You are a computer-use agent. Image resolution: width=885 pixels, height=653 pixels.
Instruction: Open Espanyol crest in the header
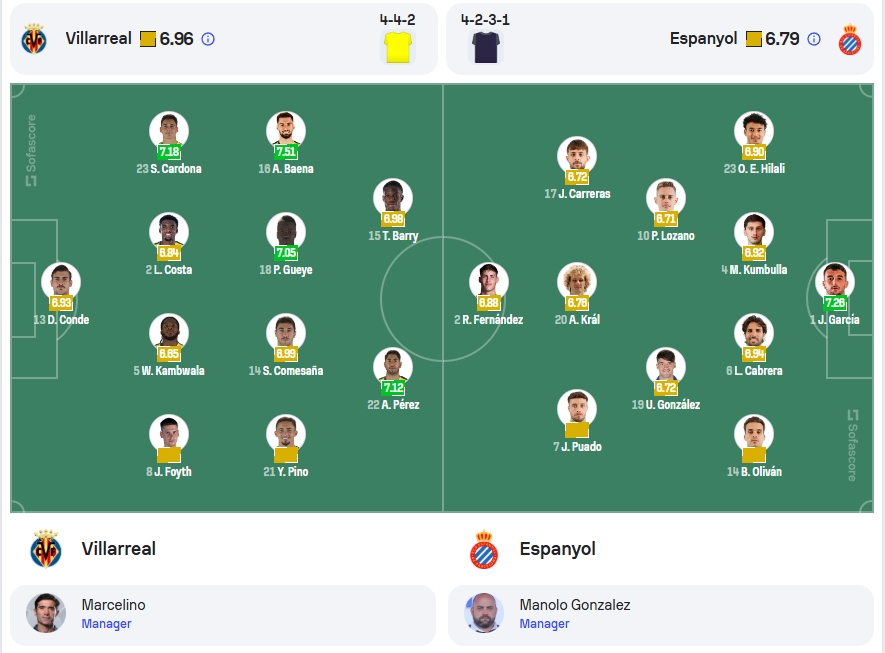(x=849, y=40)
